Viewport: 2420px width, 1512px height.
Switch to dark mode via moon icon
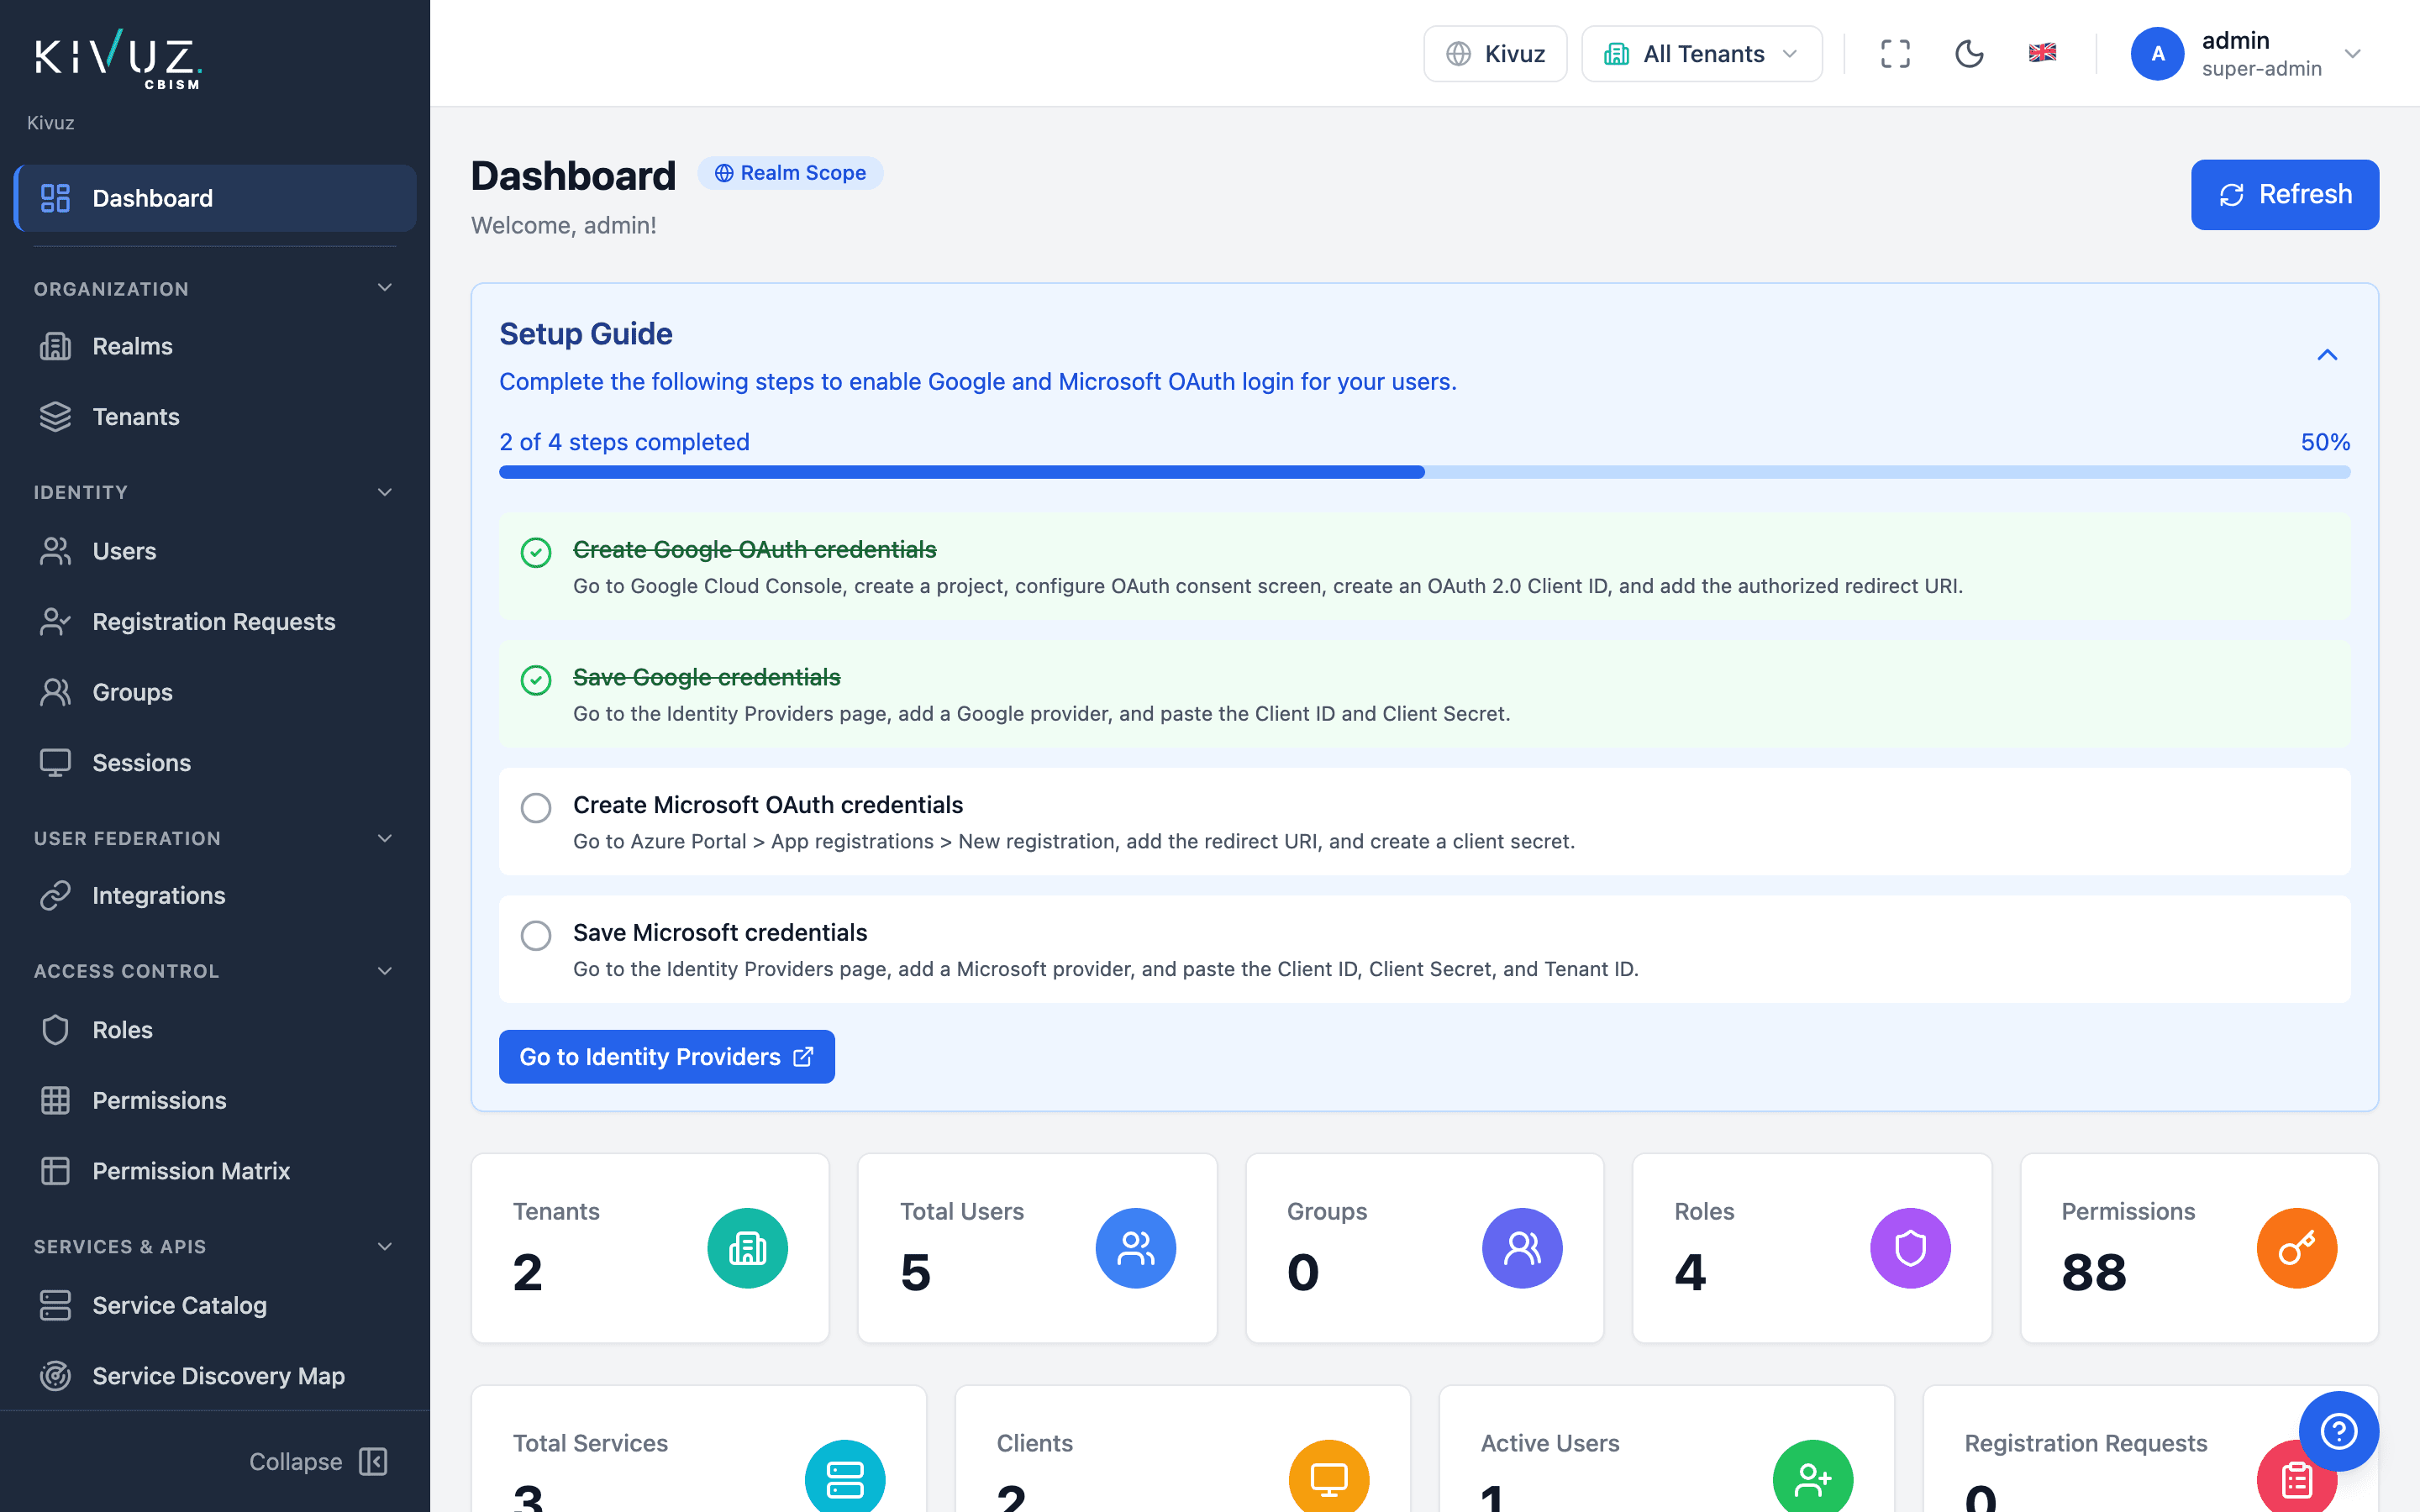1969,54
